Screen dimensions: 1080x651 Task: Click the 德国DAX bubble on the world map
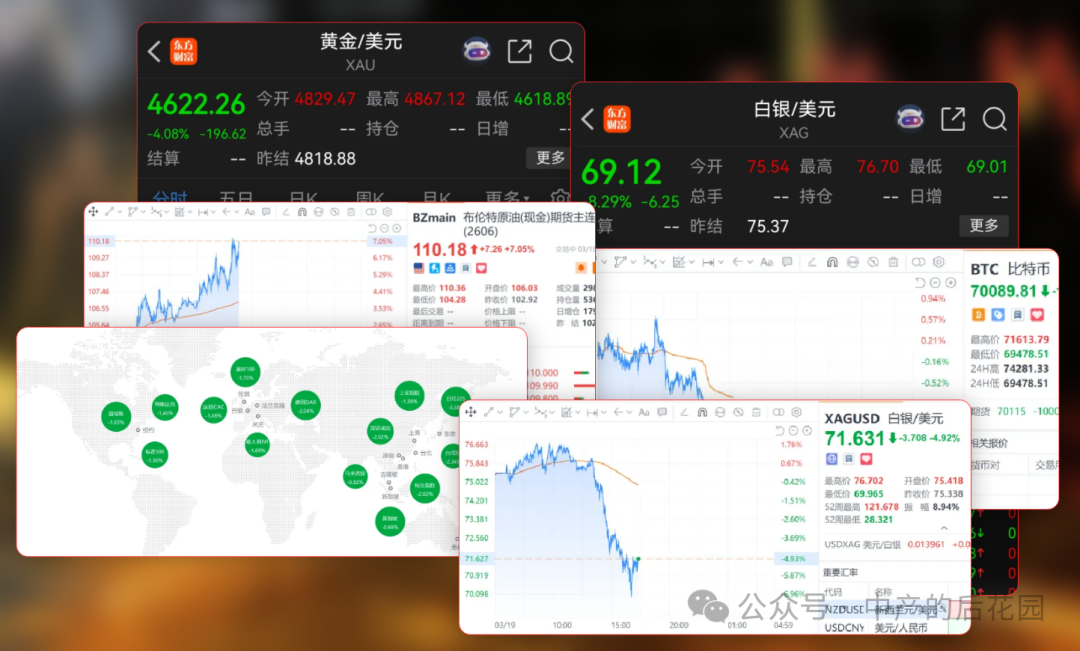pos(305,405)
